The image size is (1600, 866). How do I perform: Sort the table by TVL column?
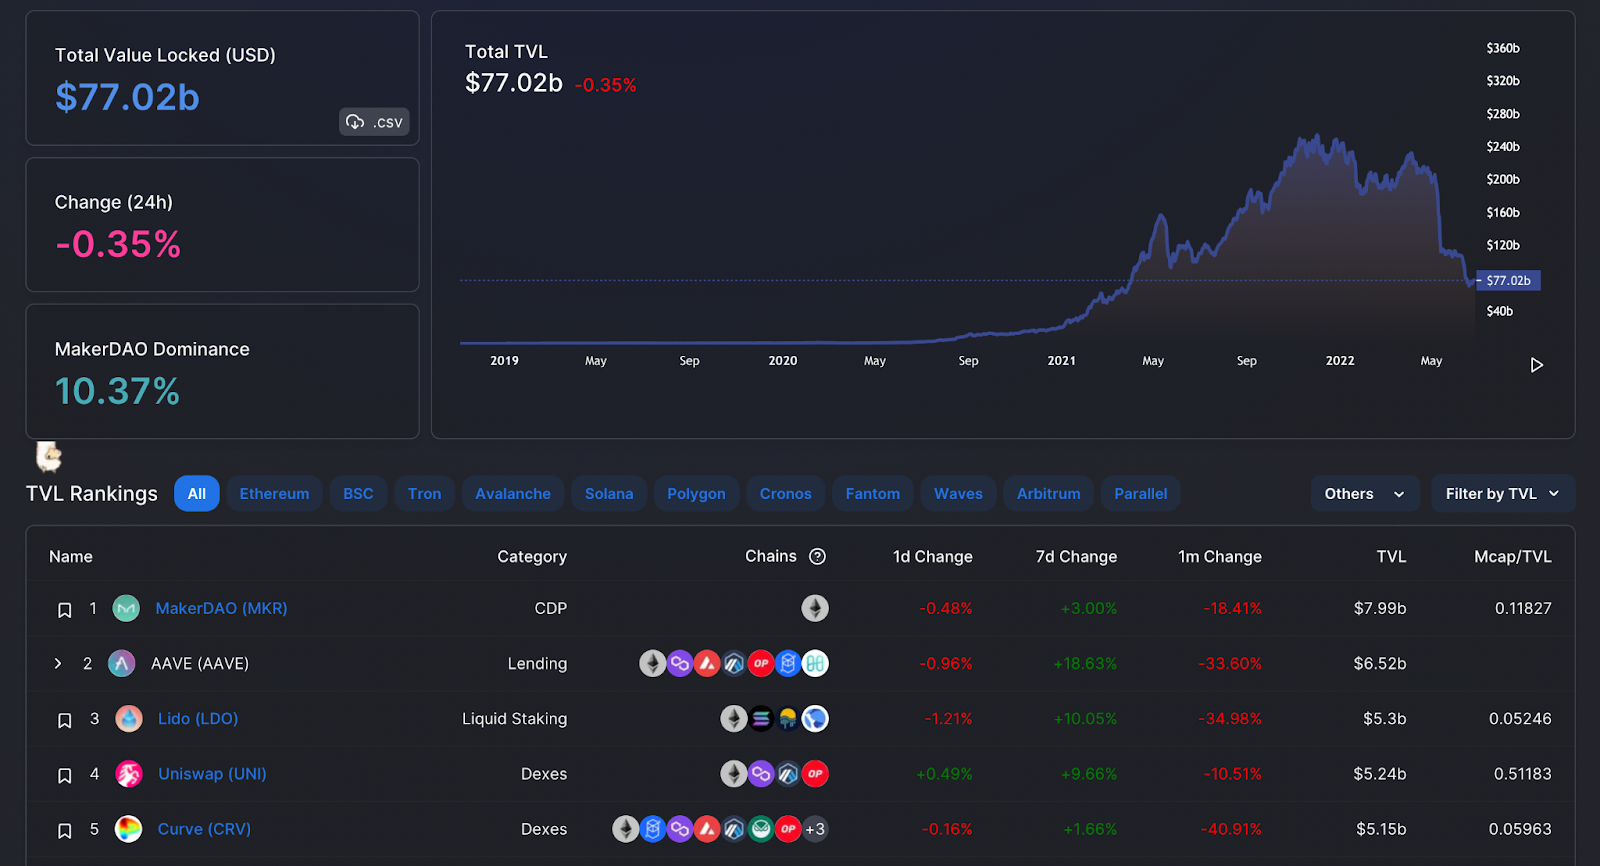pyautogui.click(x=1391, y=557)
